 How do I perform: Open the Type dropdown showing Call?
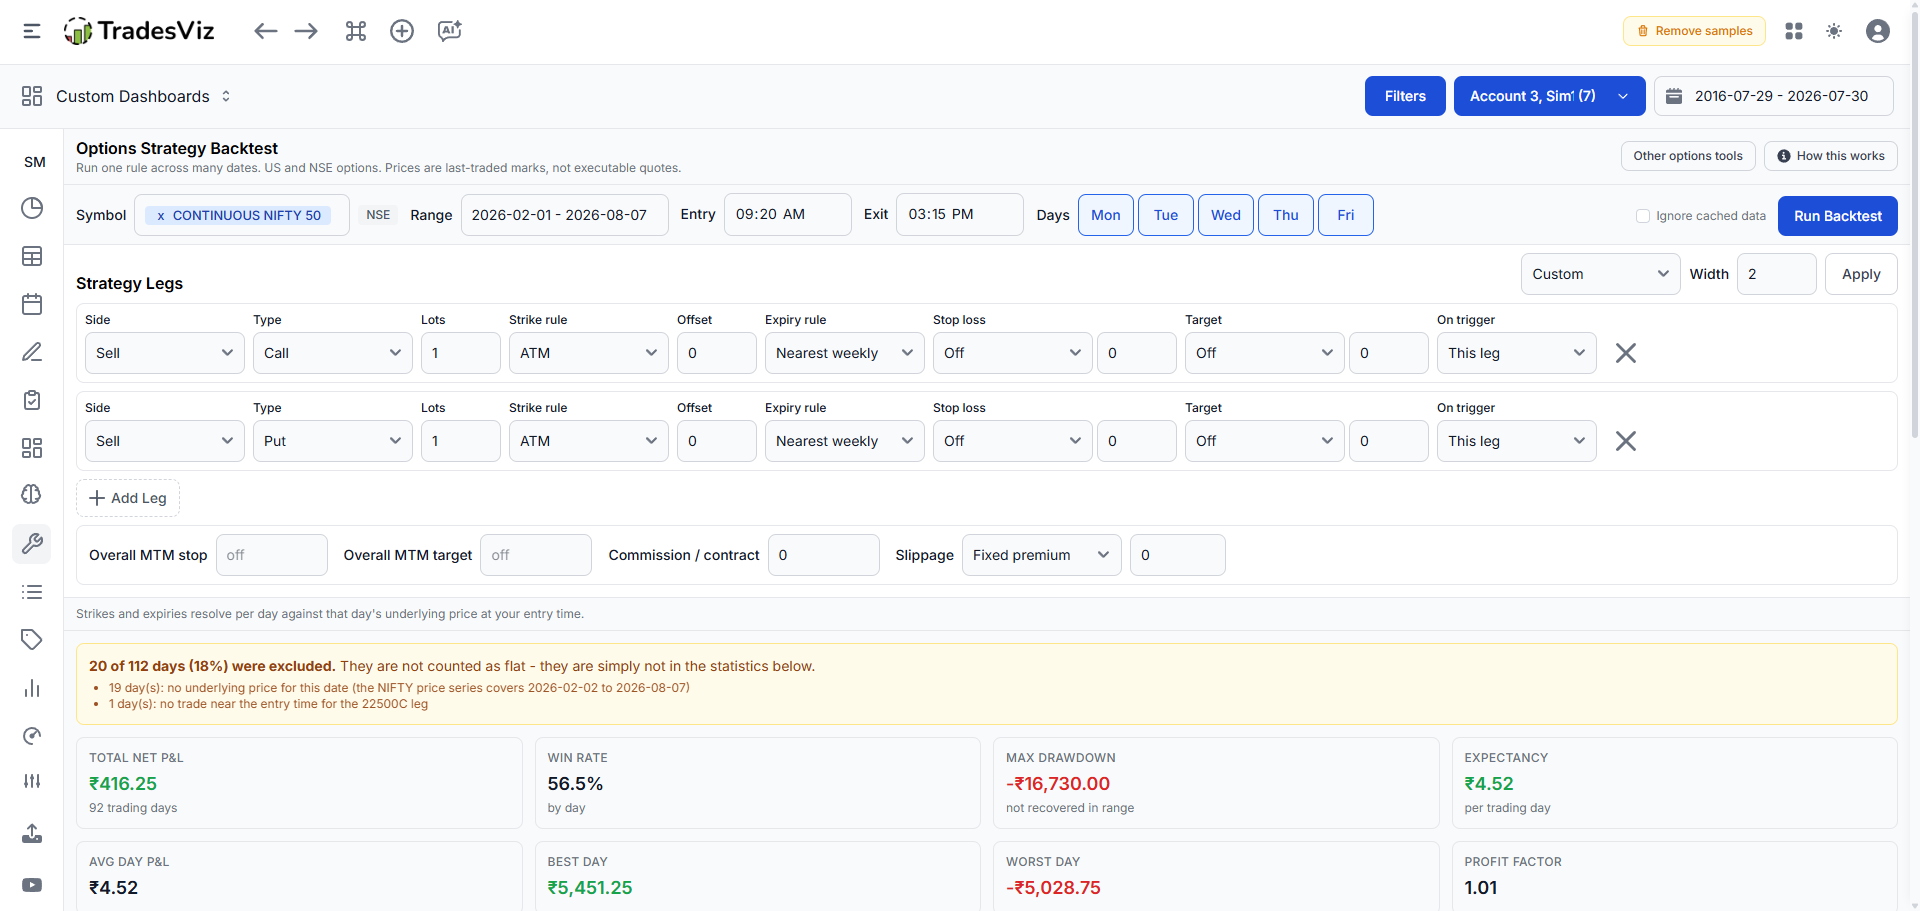333,353
